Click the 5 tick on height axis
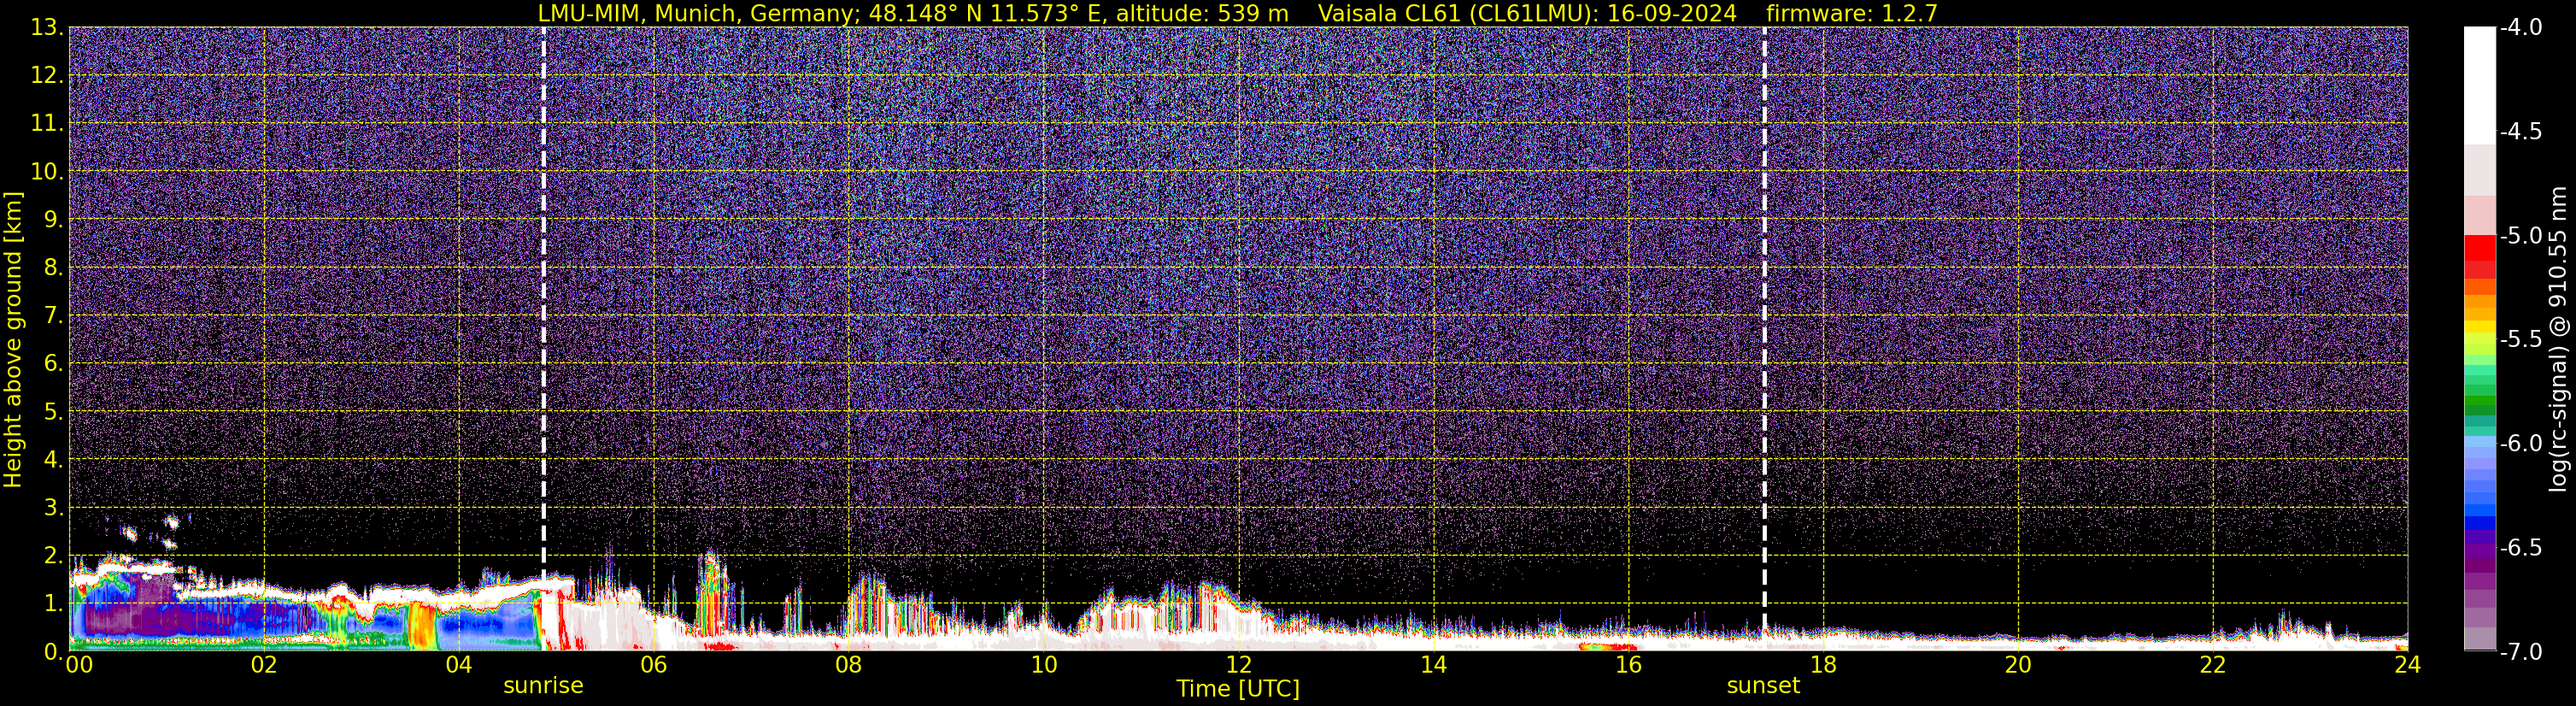Image resolution: width=2576 pixels, height=706 pixels. (x=52, y=412)
